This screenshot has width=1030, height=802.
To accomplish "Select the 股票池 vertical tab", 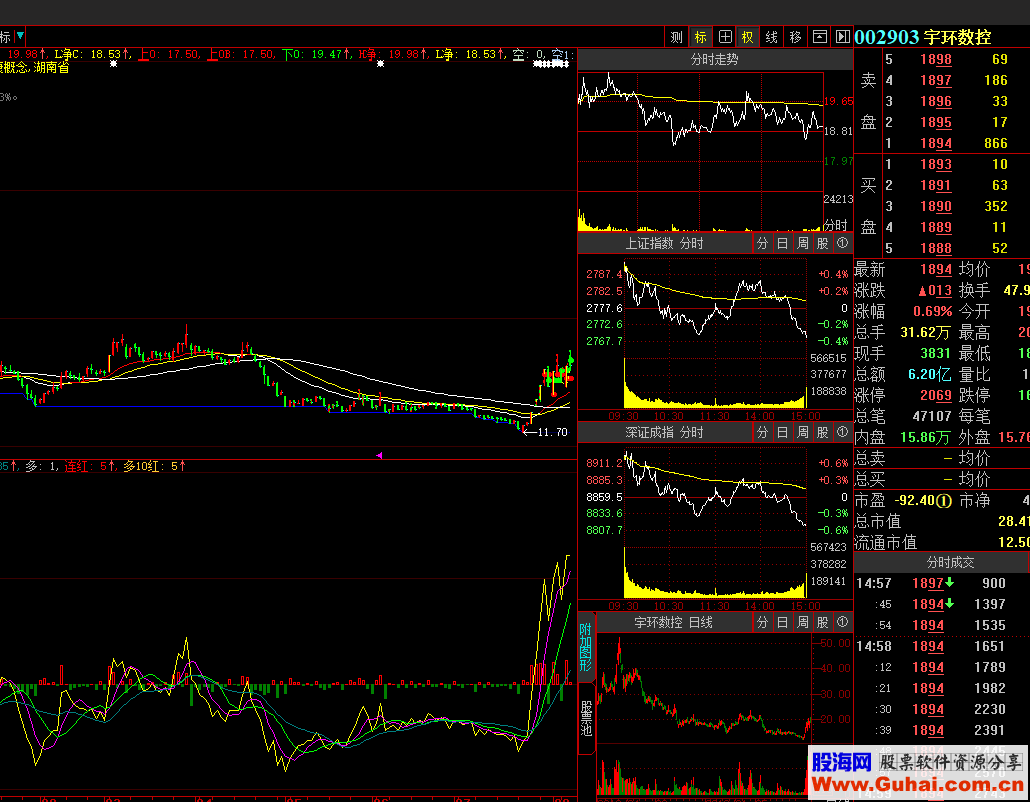I will coord(586,719).
